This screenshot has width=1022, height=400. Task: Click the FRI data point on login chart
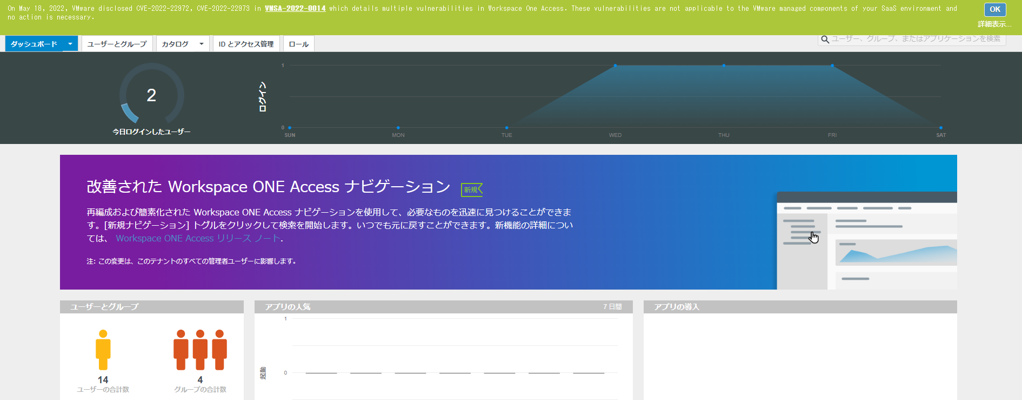click(x=832, y=66)
